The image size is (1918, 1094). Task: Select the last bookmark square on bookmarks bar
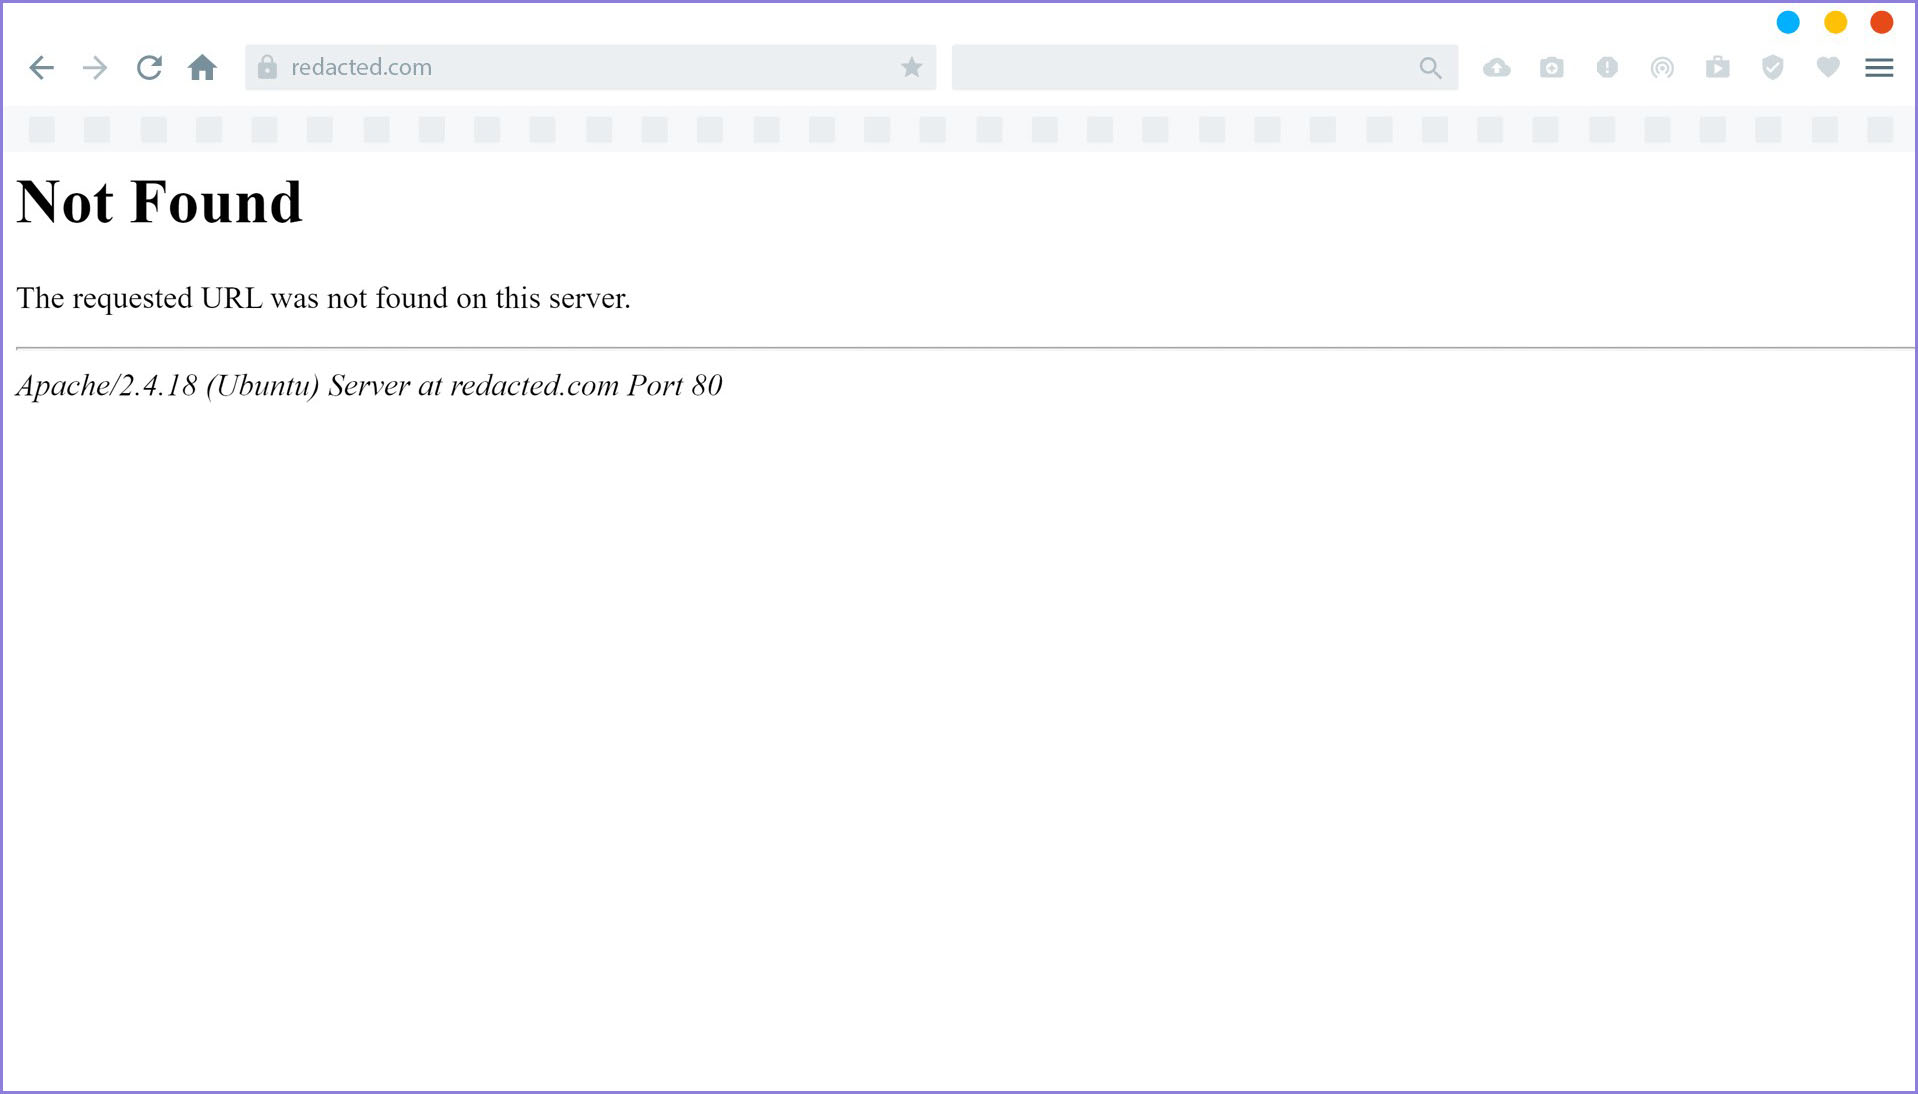point(1879,129)
